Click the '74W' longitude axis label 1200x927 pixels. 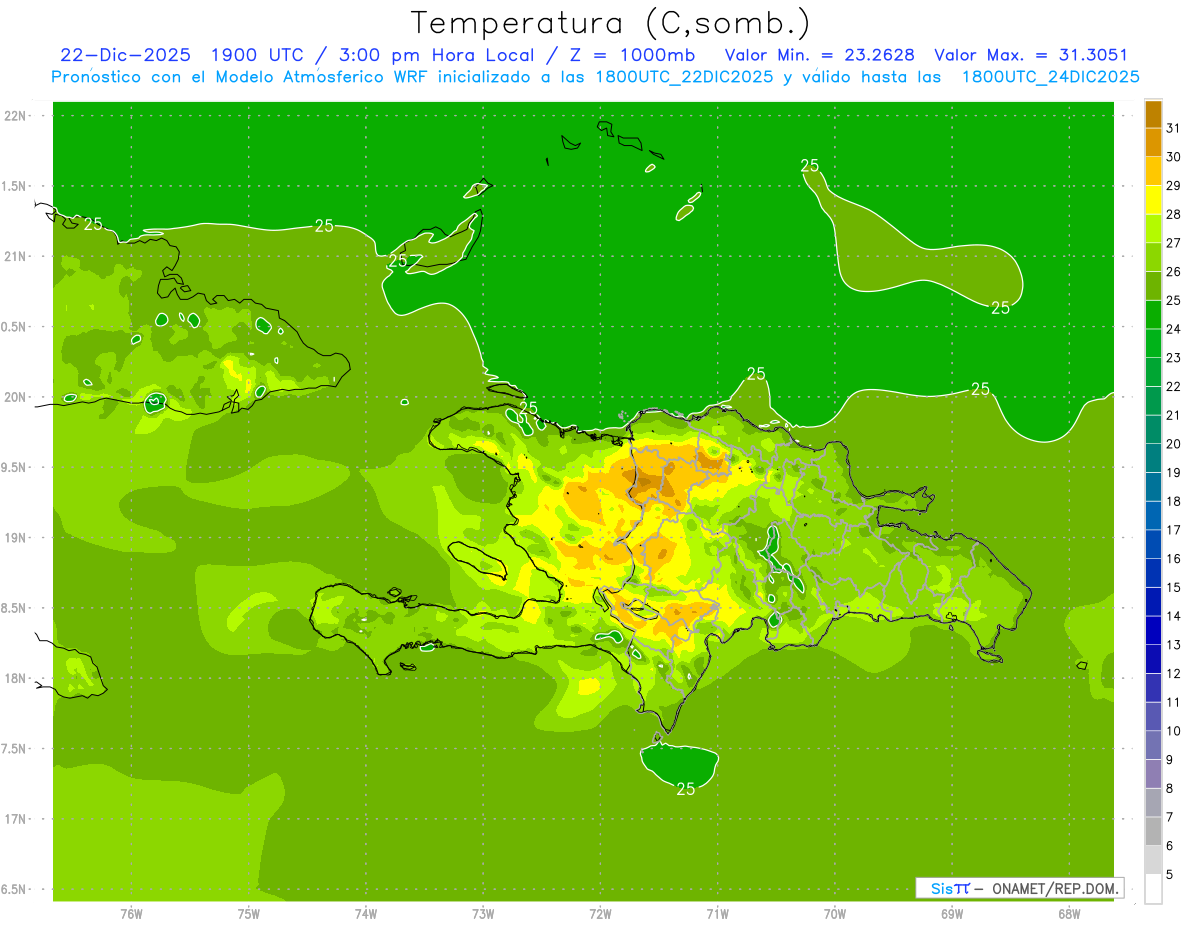pyautogui.click(x=366, y=913)
